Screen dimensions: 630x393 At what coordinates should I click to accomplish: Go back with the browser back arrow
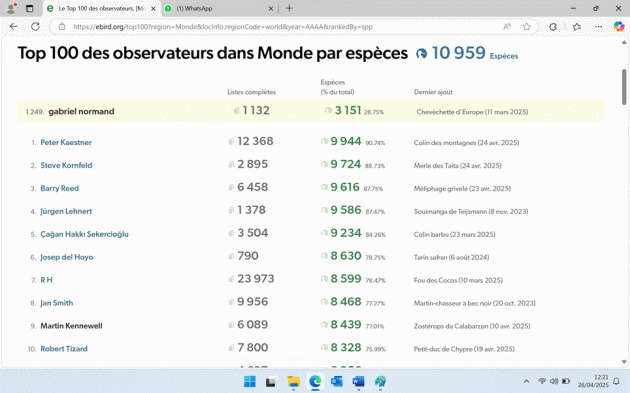click(14, 27)
